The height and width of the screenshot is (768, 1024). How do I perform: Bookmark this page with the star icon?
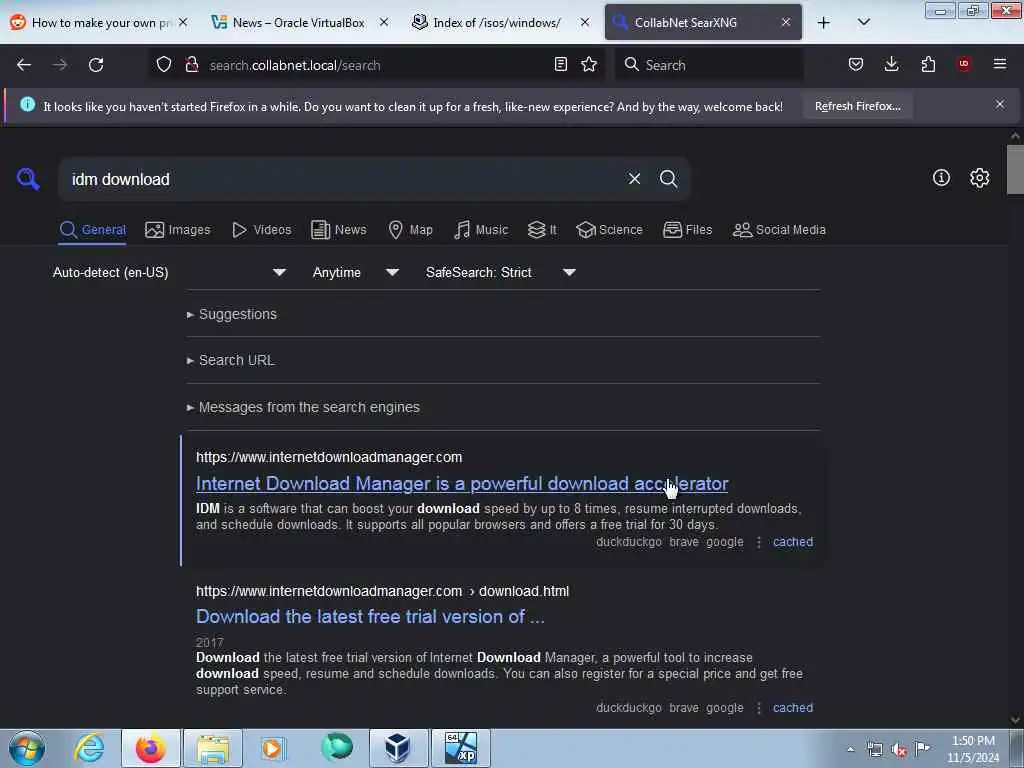589,64
